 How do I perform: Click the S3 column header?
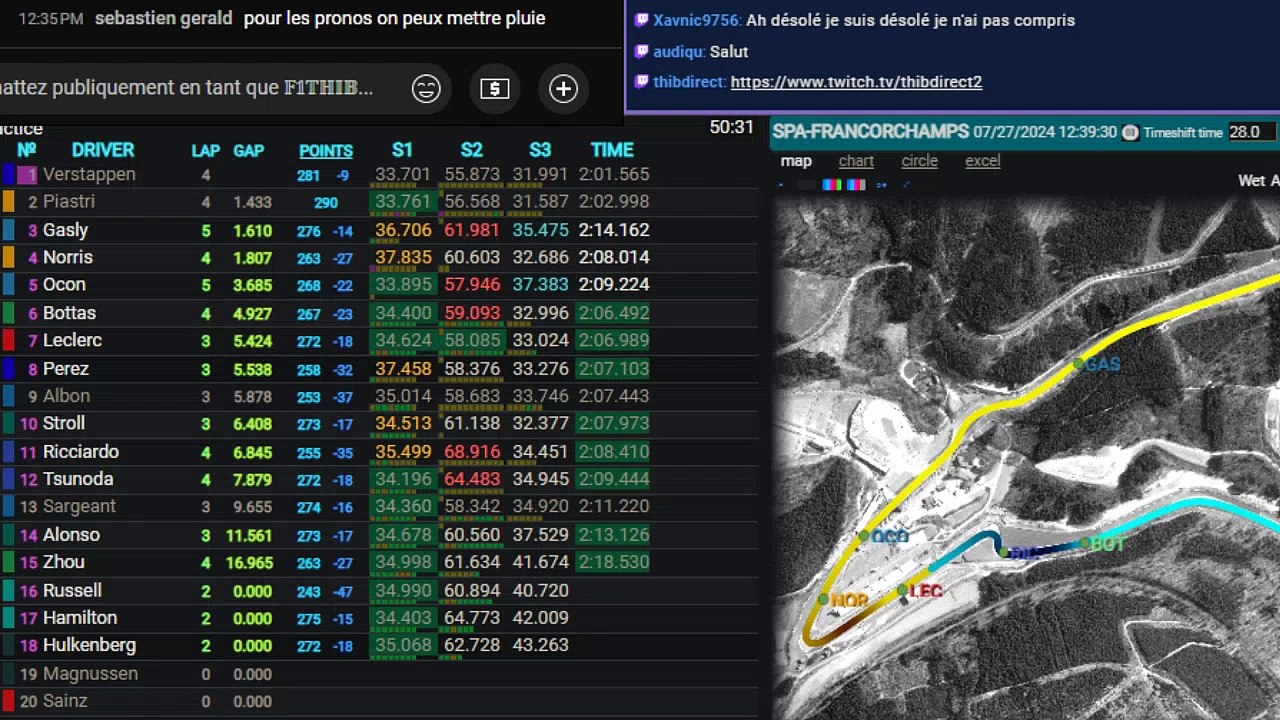click(540, 150)
